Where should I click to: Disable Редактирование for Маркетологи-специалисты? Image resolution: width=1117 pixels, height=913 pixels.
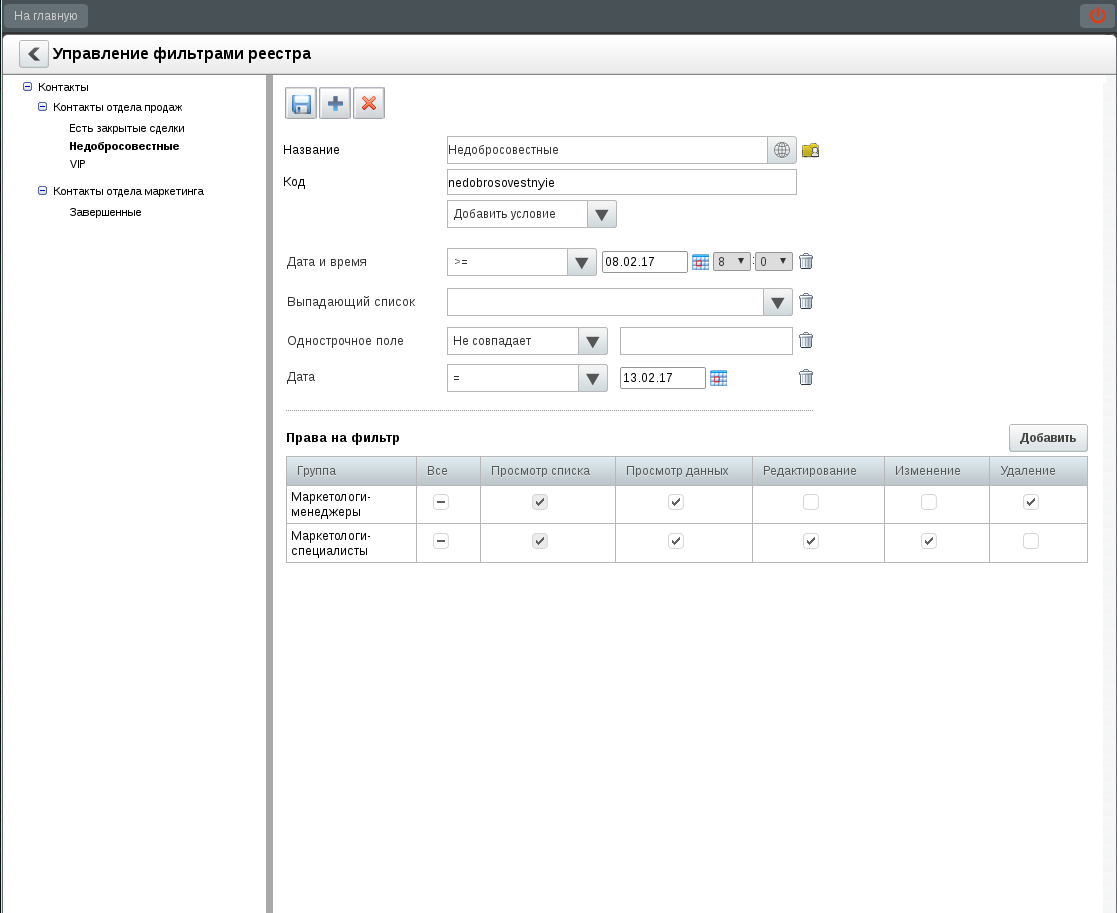tap(811, 541)
